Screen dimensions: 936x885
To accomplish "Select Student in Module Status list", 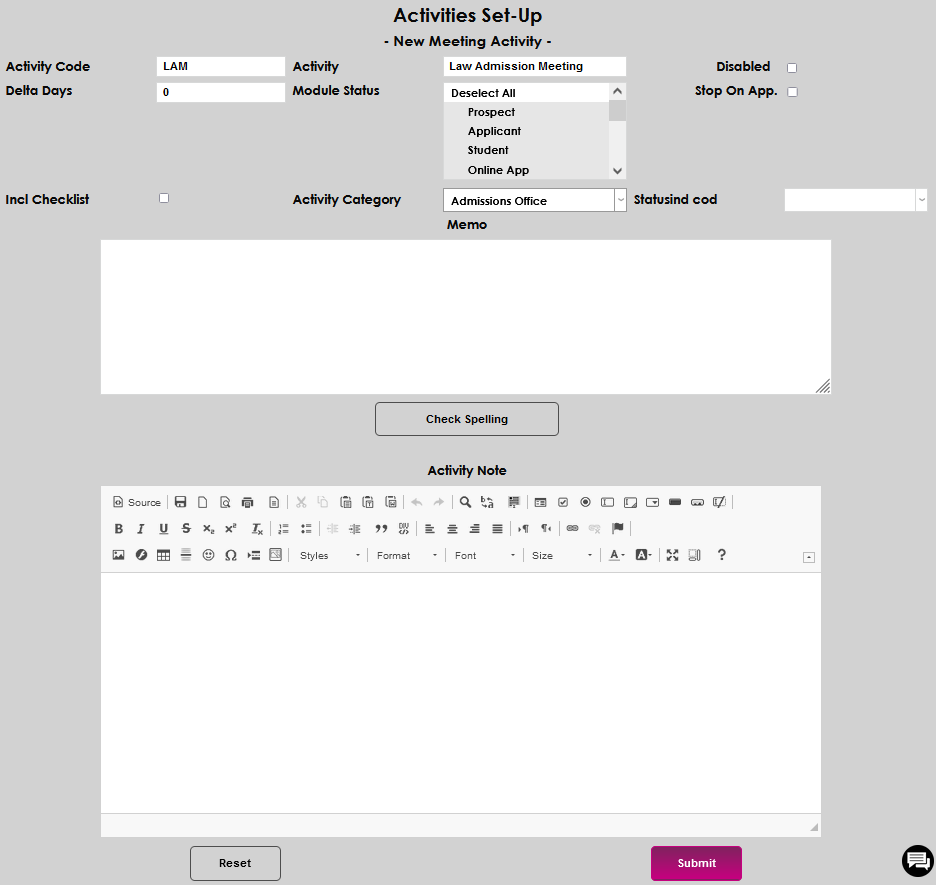I will point(526,150).
